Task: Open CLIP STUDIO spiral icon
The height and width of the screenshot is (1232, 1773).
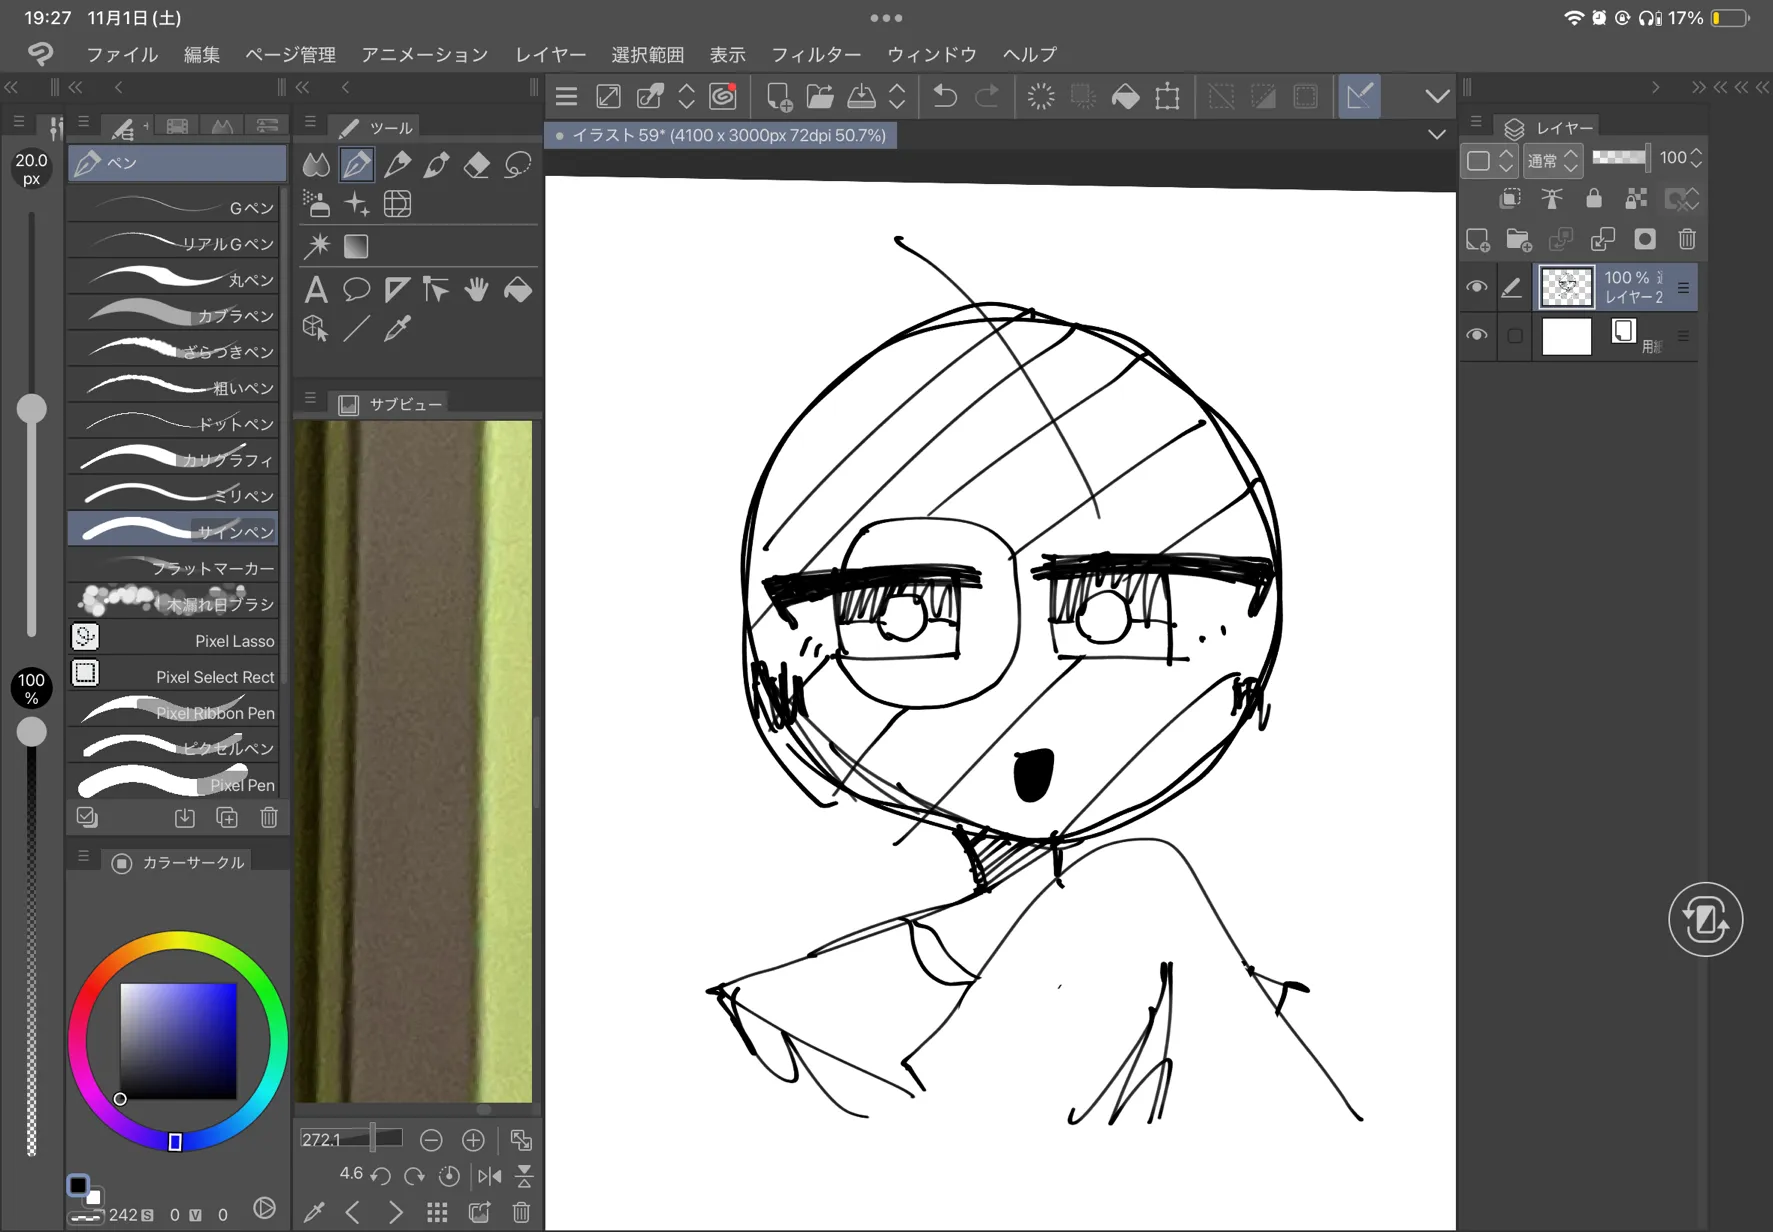Action: pos(722,96)
